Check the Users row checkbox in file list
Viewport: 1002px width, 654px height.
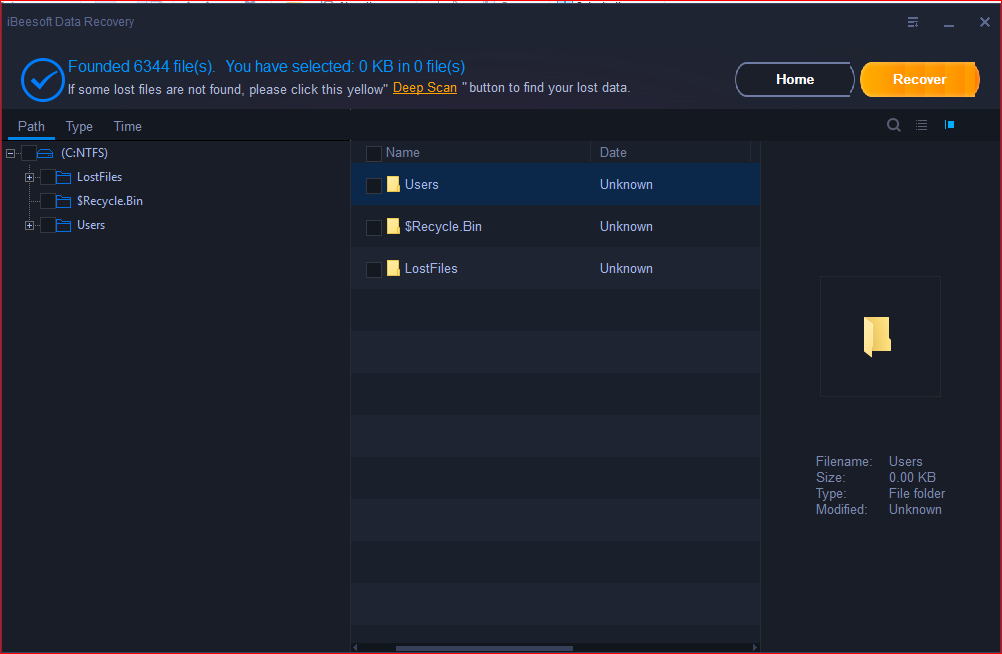pos(374,185)
